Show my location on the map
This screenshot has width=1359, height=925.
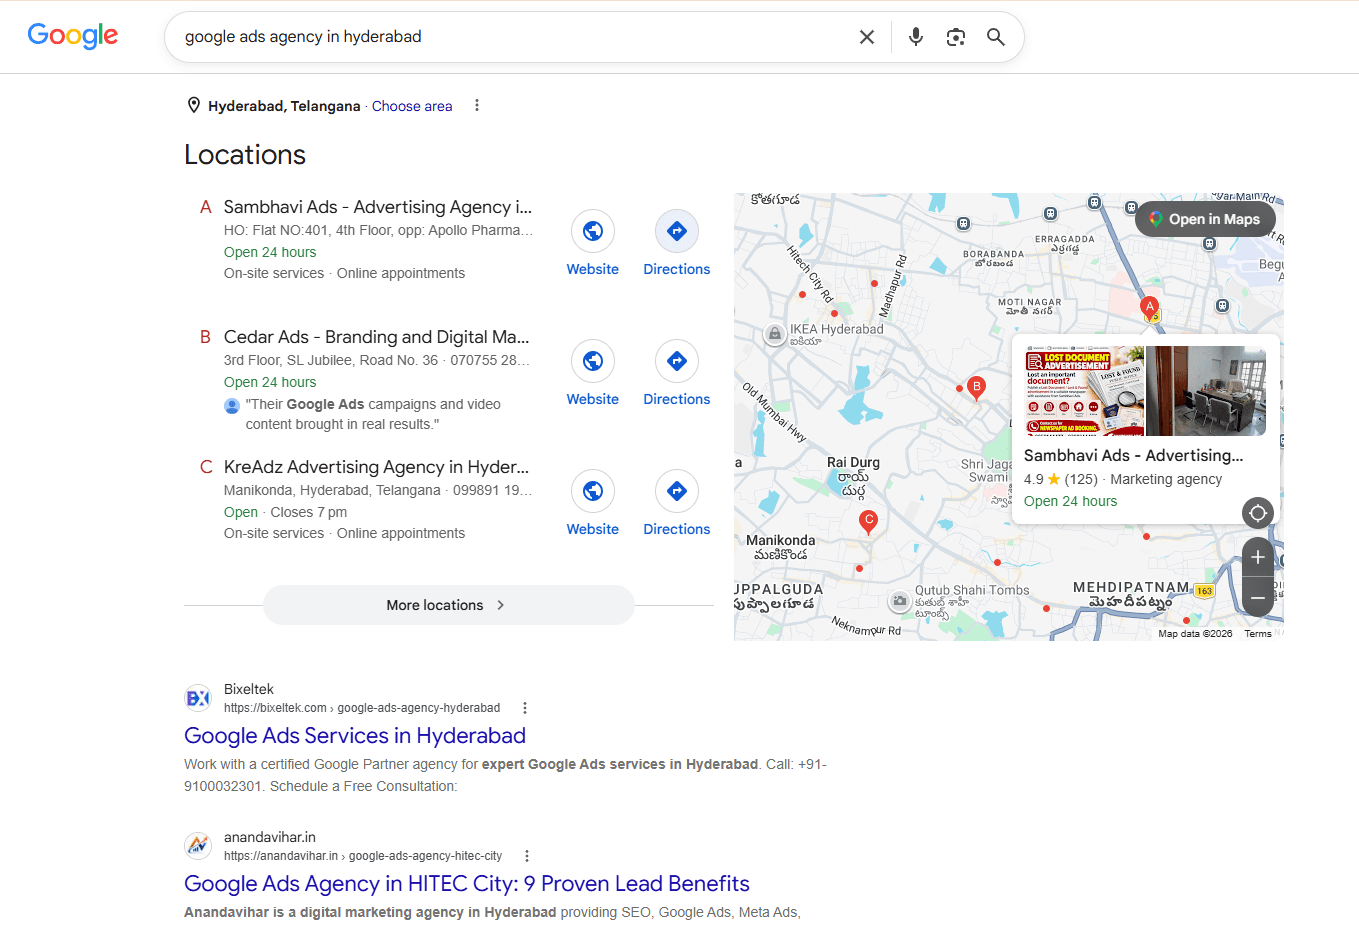pyautogui.click(x=1258, y=513)
